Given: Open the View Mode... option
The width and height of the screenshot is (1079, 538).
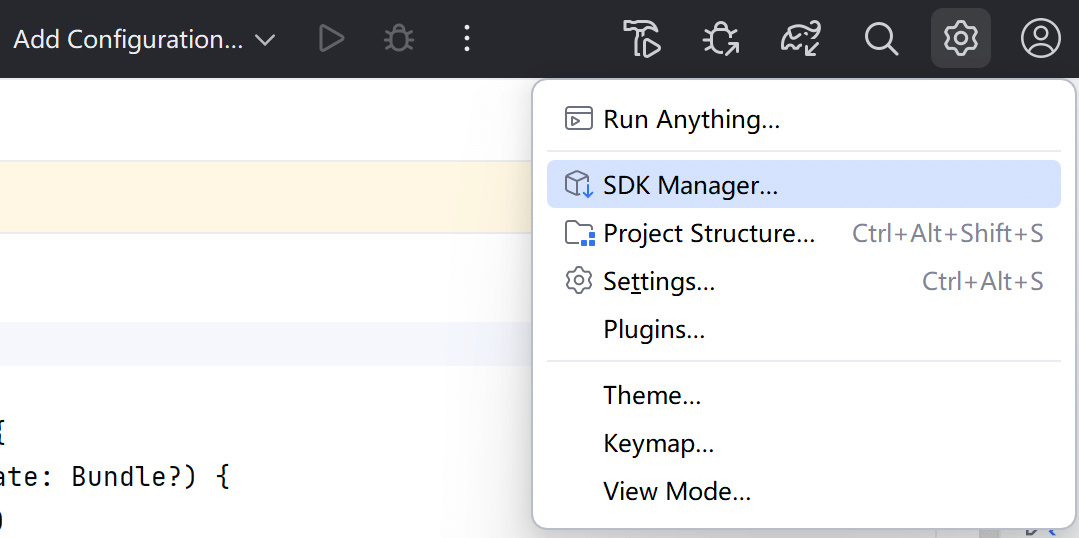Looking at the screenshot, I should coord(677,491).
